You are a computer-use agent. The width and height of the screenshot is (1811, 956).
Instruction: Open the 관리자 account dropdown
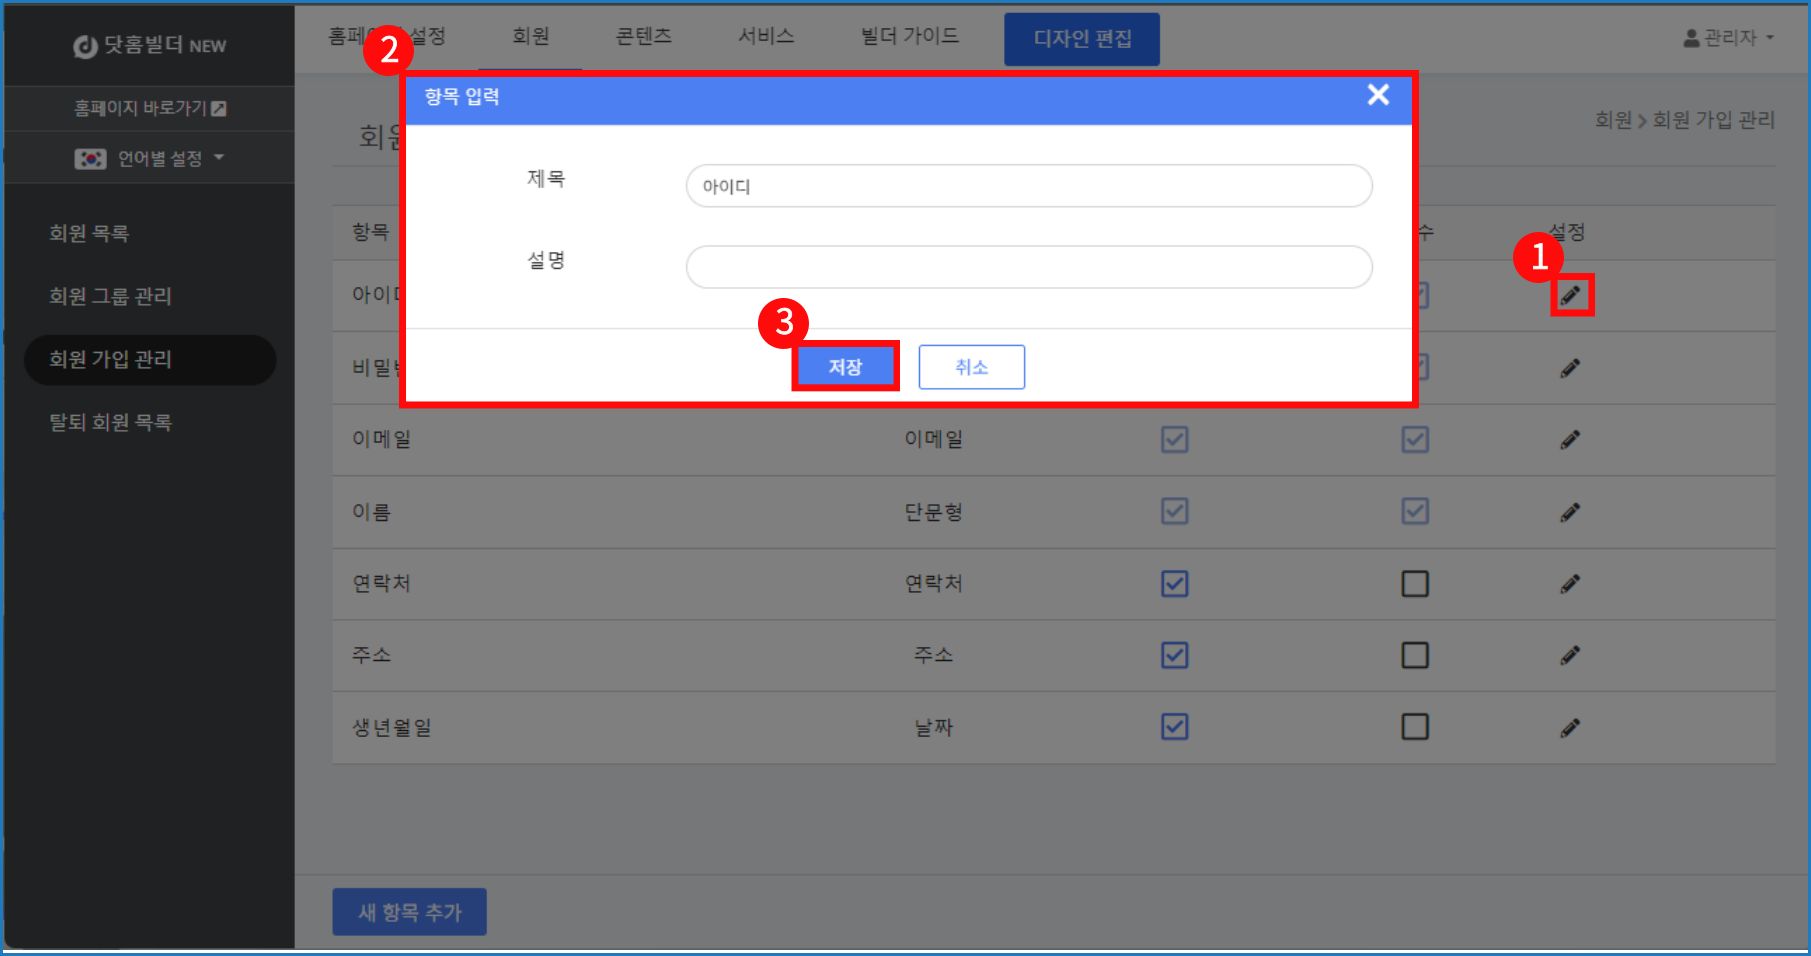1728,38
